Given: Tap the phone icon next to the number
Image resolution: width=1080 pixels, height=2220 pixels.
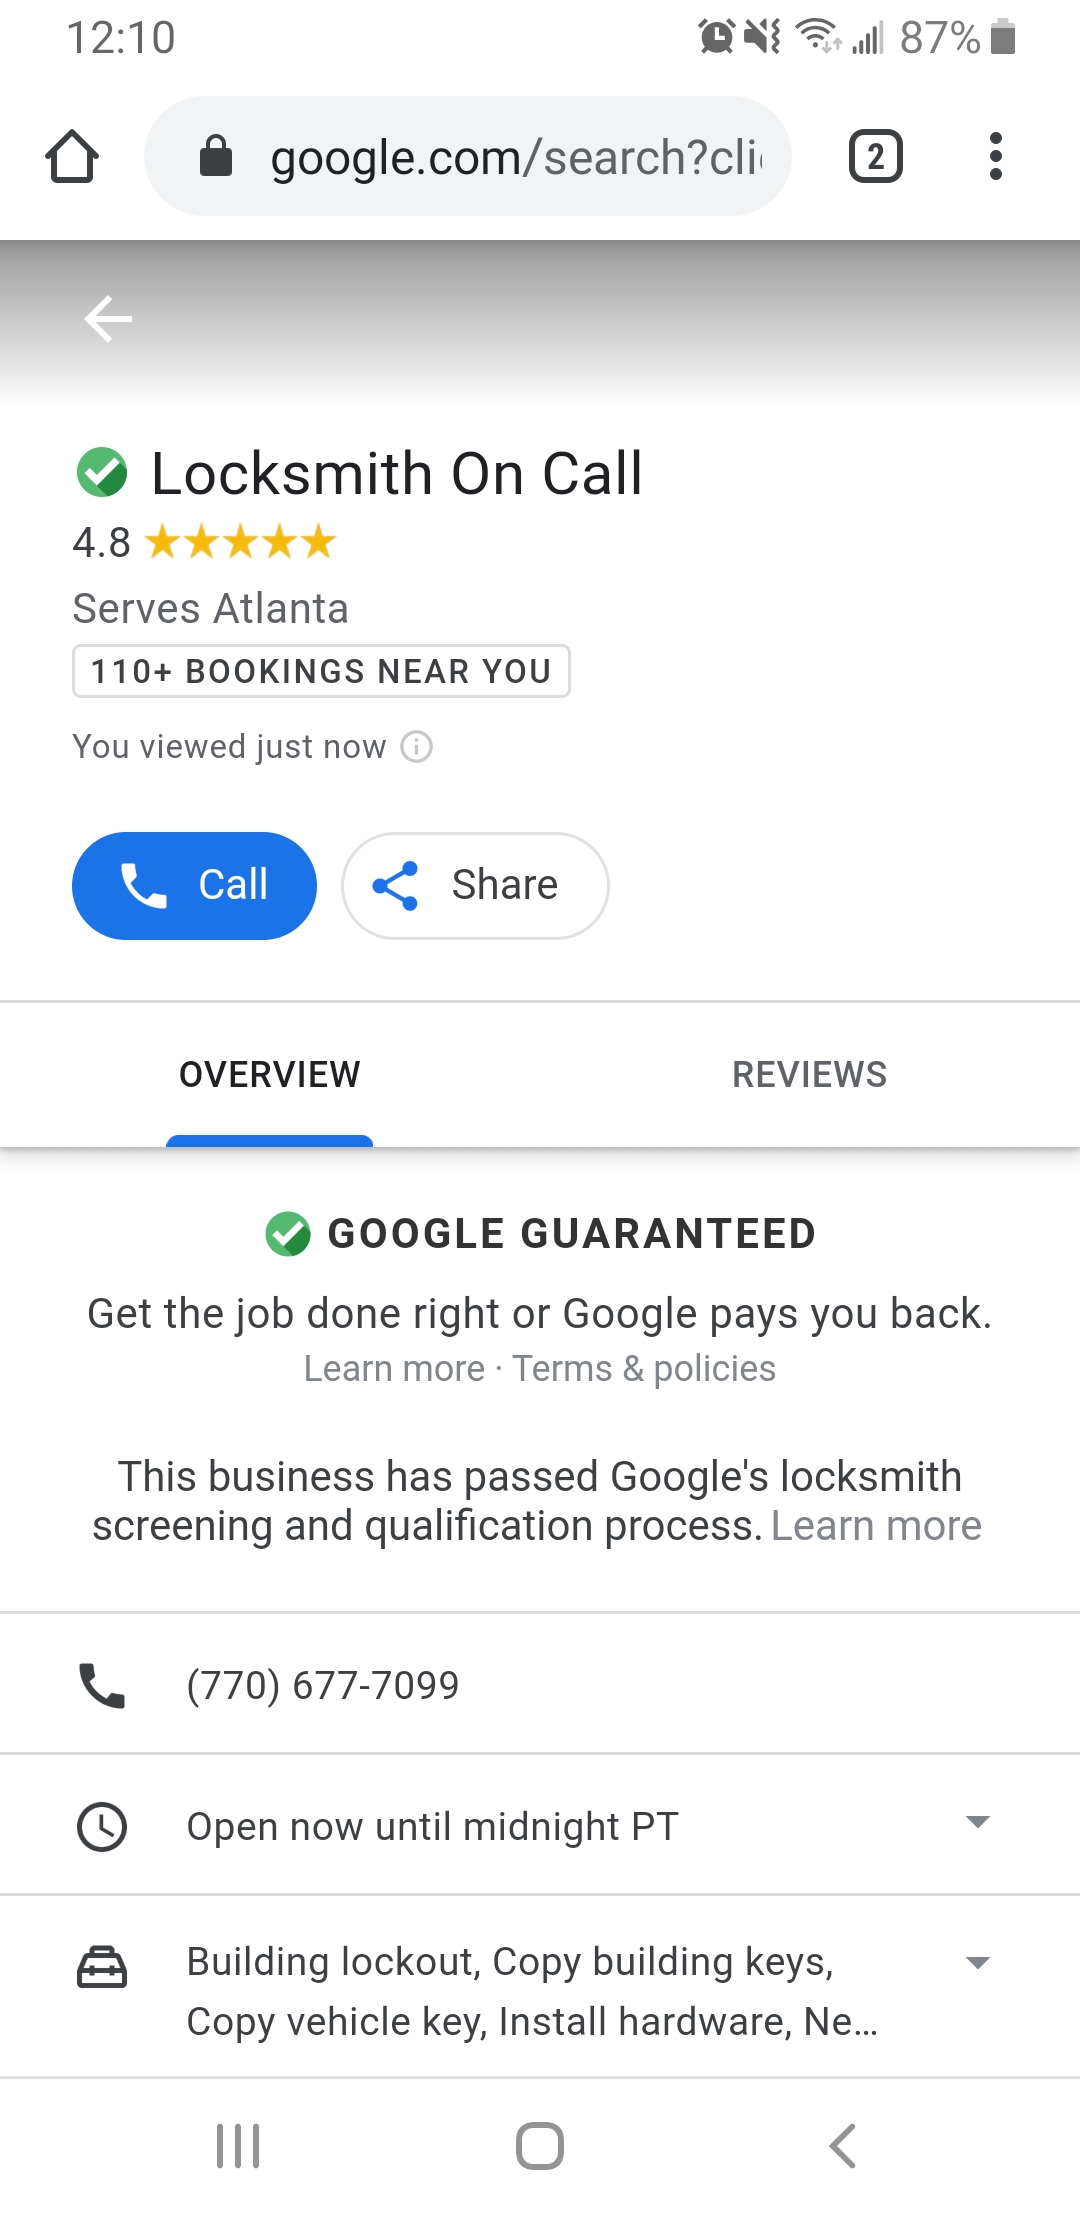Looking at the screenshot, I should [102, 1685].
